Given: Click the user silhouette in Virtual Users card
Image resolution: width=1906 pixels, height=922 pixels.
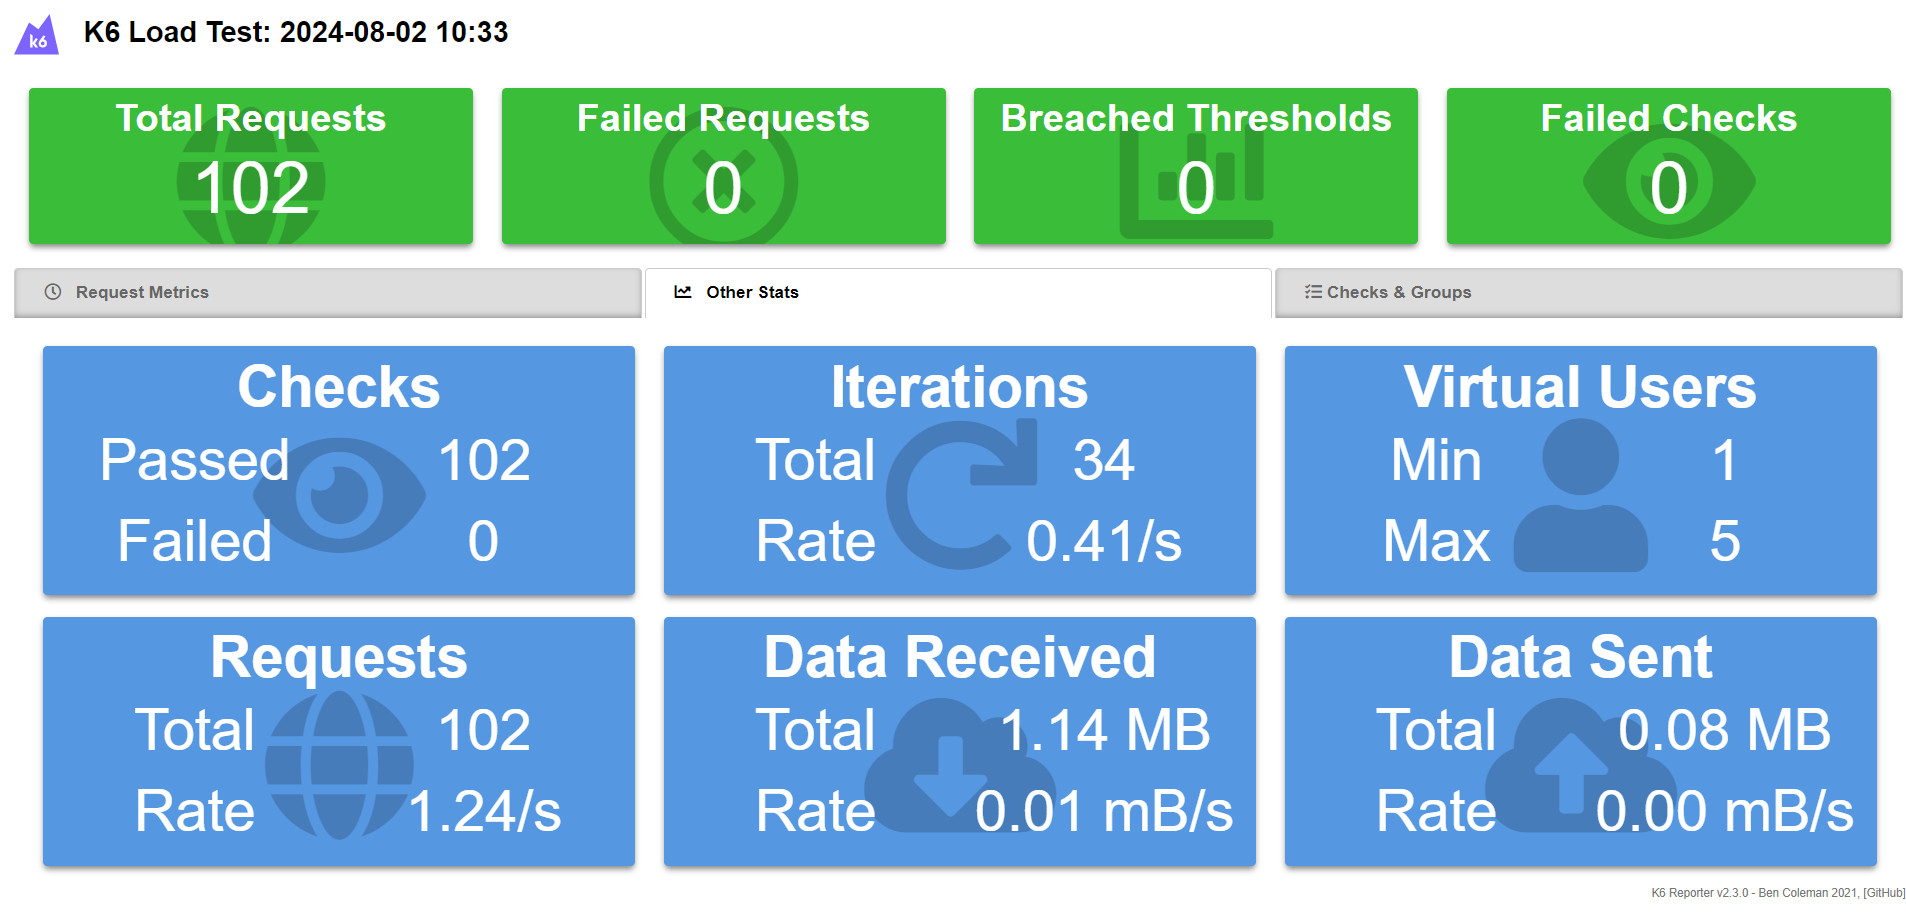Looking at the screenshot, I should point(1580,495).
